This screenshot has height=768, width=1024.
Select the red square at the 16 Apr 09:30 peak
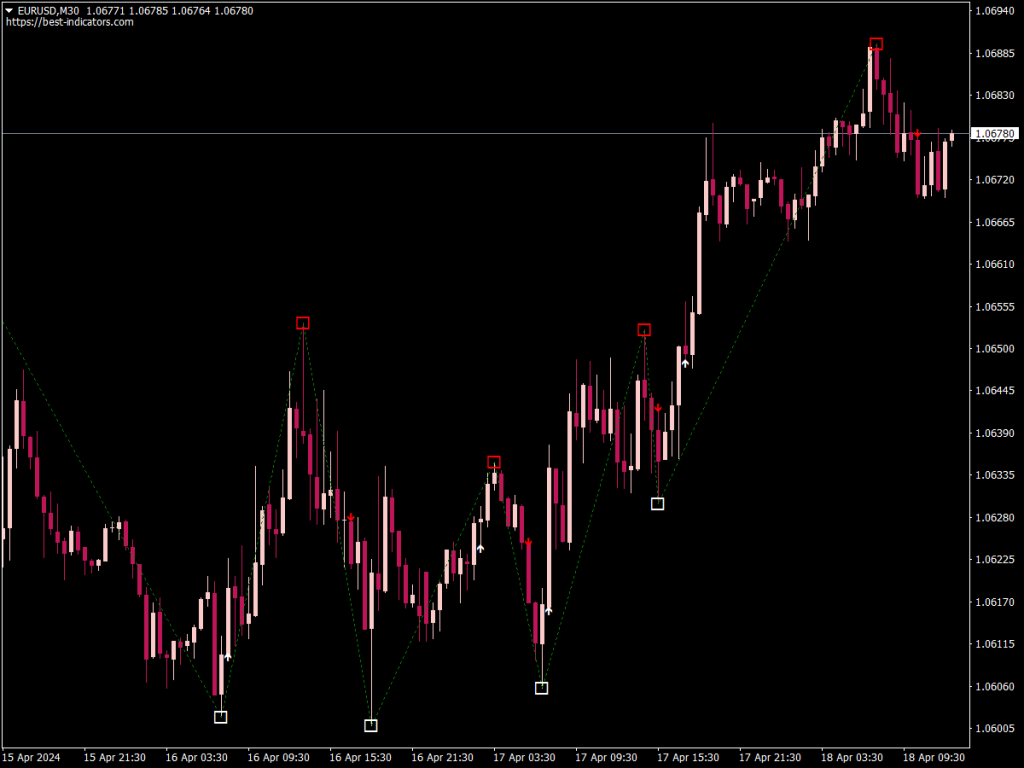click(x=302, y=323)
